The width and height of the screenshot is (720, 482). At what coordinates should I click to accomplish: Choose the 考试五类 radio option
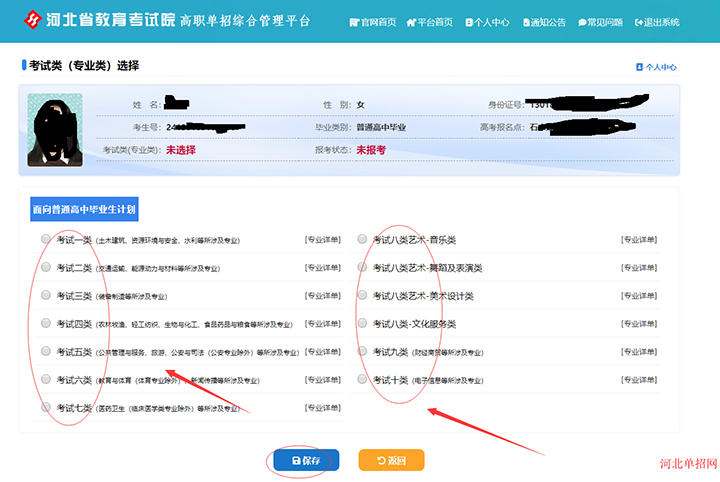point(46,351)
